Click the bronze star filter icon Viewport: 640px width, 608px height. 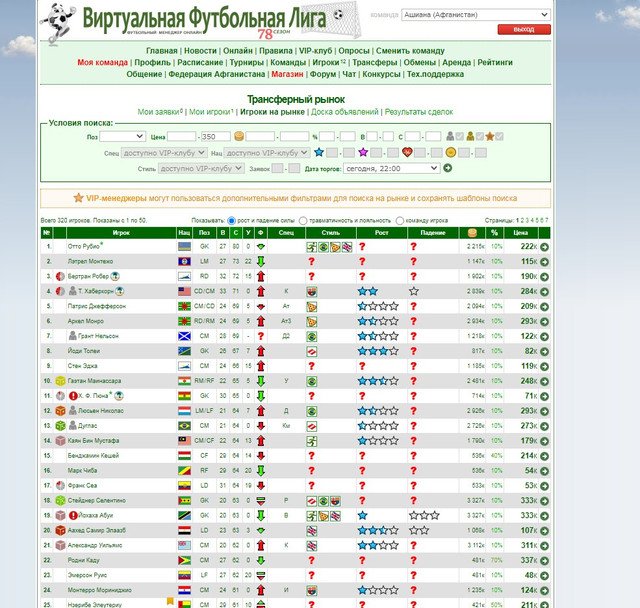tap(490, 136)
